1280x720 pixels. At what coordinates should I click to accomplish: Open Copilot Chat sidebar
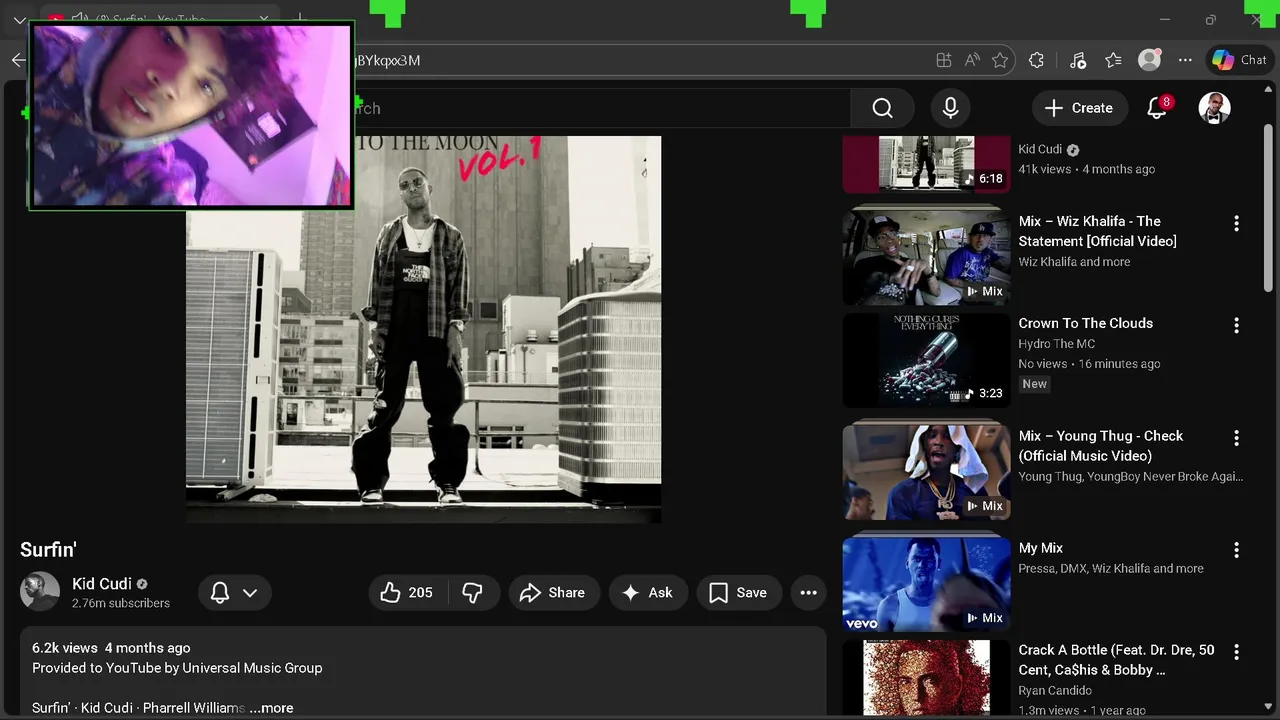pos(1240,60)
